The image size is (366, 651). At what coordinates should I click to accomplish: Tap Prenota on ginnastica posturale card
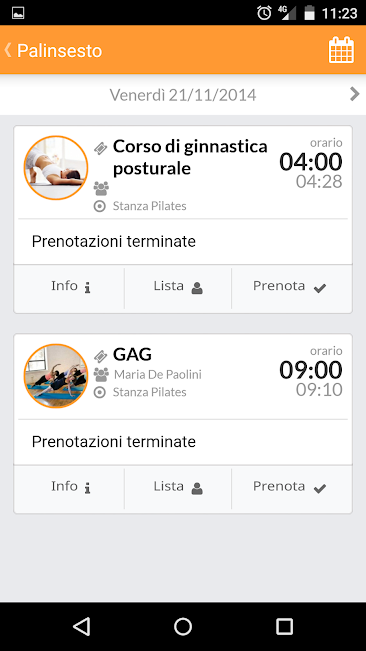pyautogui.click(x=291, y=287)
